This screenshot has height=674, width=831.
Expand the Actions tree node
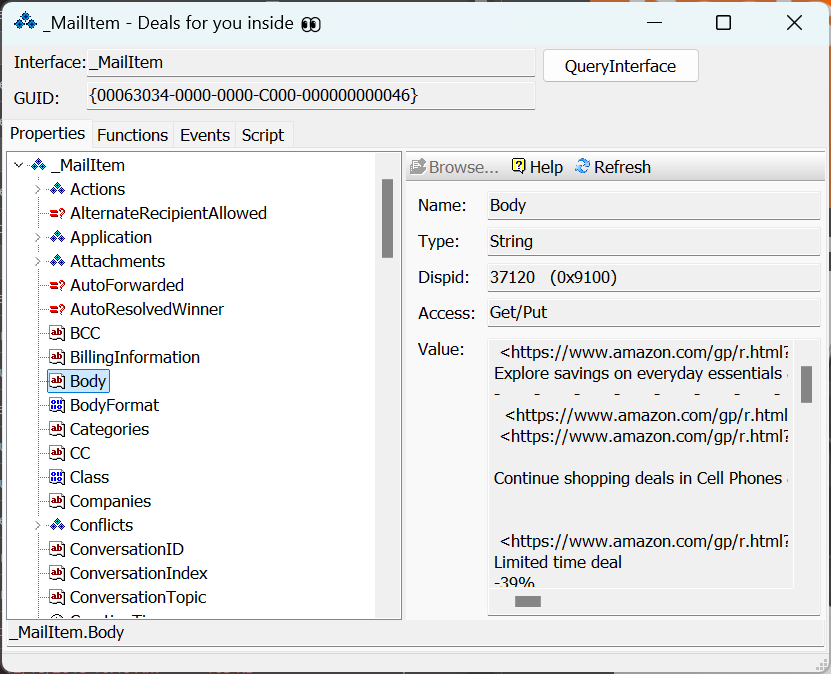click(x=38, y=189)
